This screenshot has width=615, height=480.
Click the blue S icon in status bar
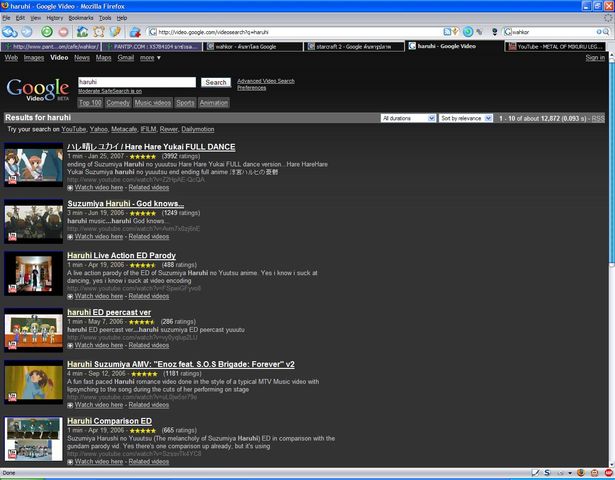[x=547, y=473]
